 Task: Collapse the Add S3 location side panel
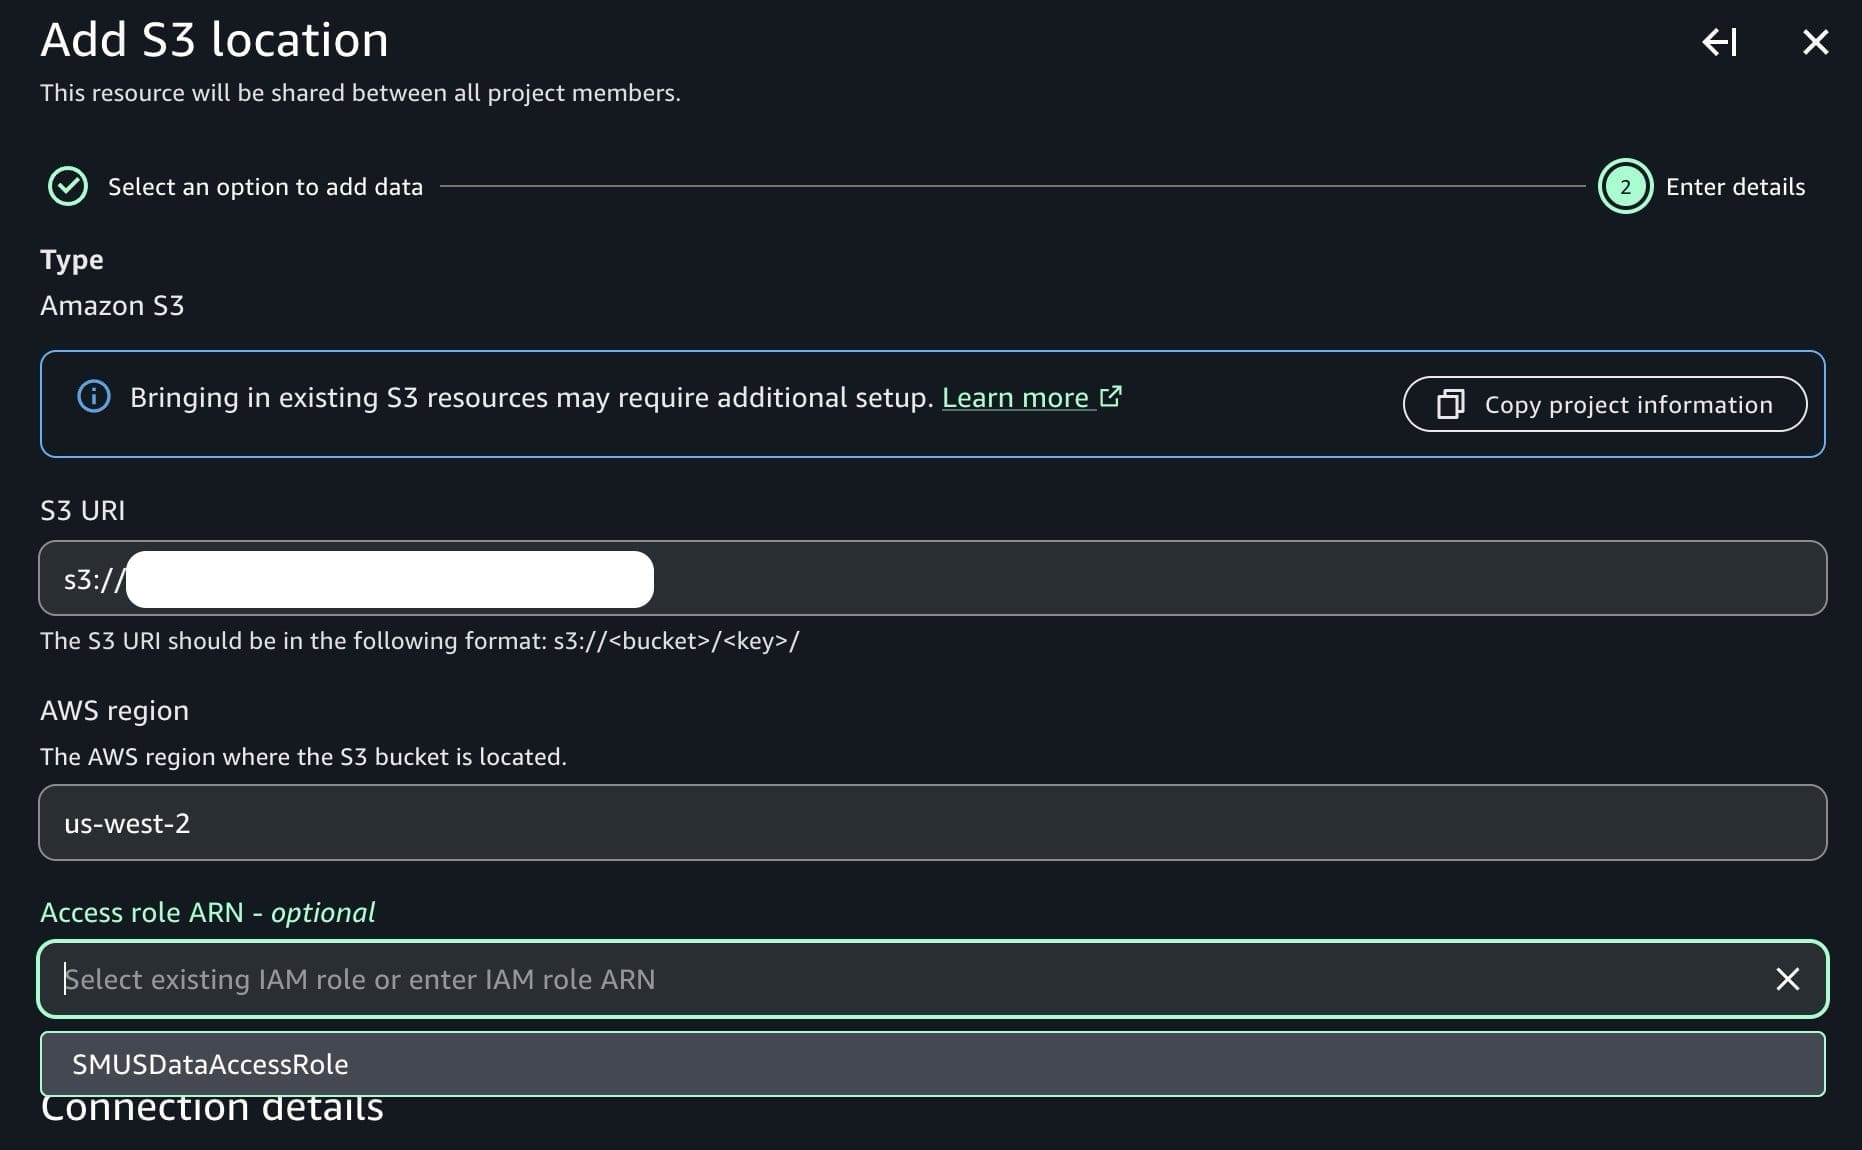click(1719, 42)
